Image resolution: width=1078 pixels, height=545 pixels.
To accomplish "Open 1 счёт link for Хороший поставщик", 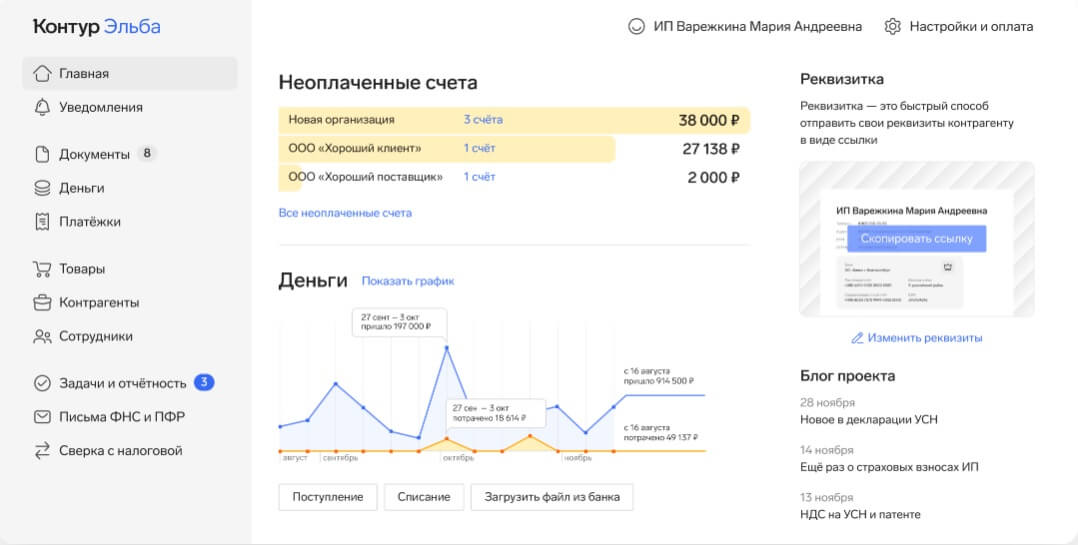I will click(479, 177).
